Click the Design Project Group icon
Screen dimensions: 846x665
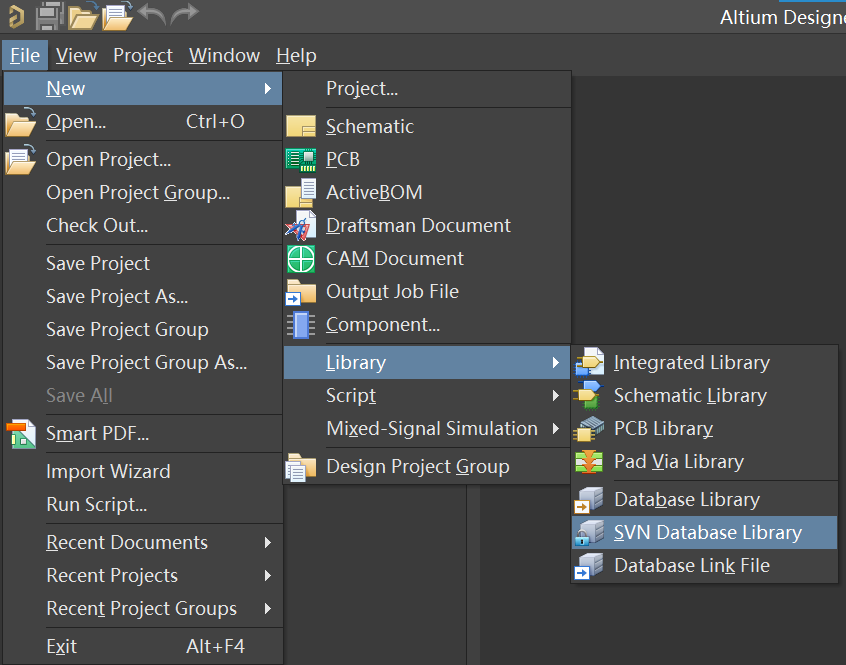click(x=301, y=467)
